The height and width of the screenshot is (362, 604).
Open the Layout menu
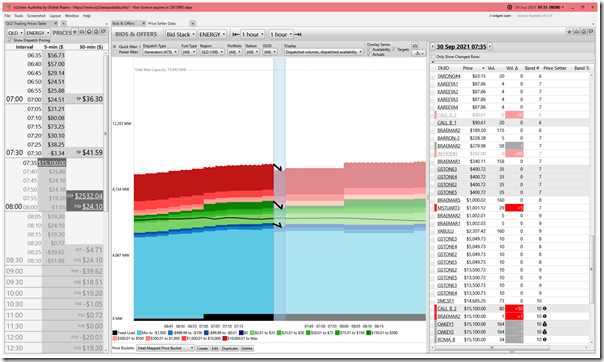(55, 16)
